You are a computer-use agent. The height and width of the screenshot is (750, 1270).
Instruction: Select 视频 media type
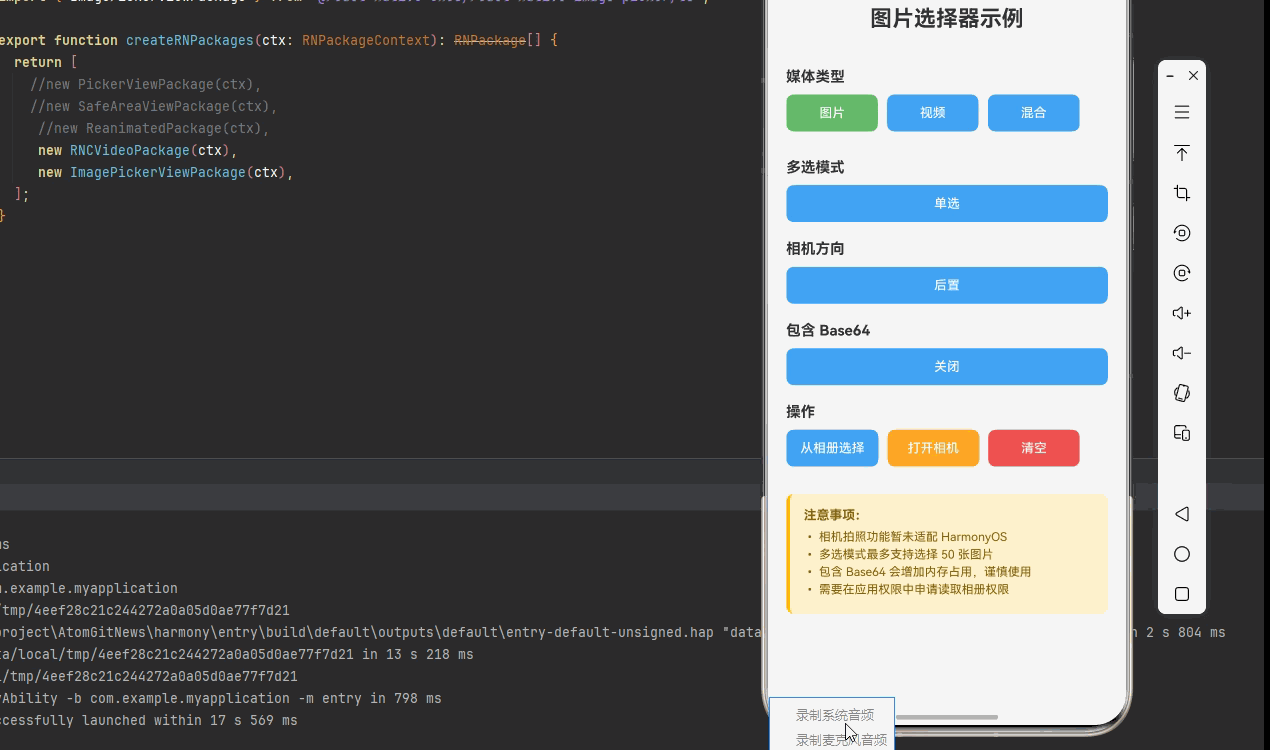(933, 113)
